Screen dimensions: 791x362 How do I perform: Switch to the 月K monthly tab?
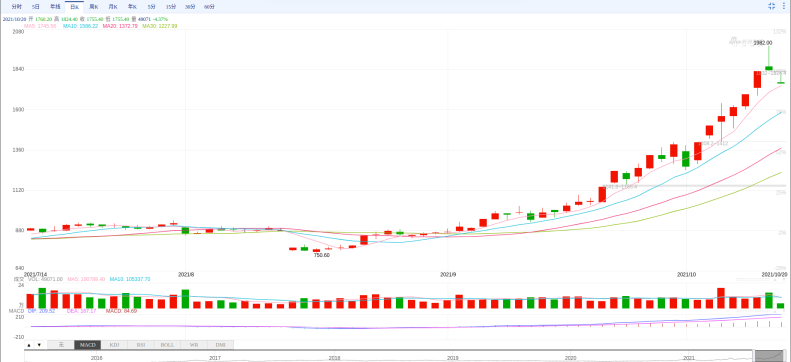point(112,7)
